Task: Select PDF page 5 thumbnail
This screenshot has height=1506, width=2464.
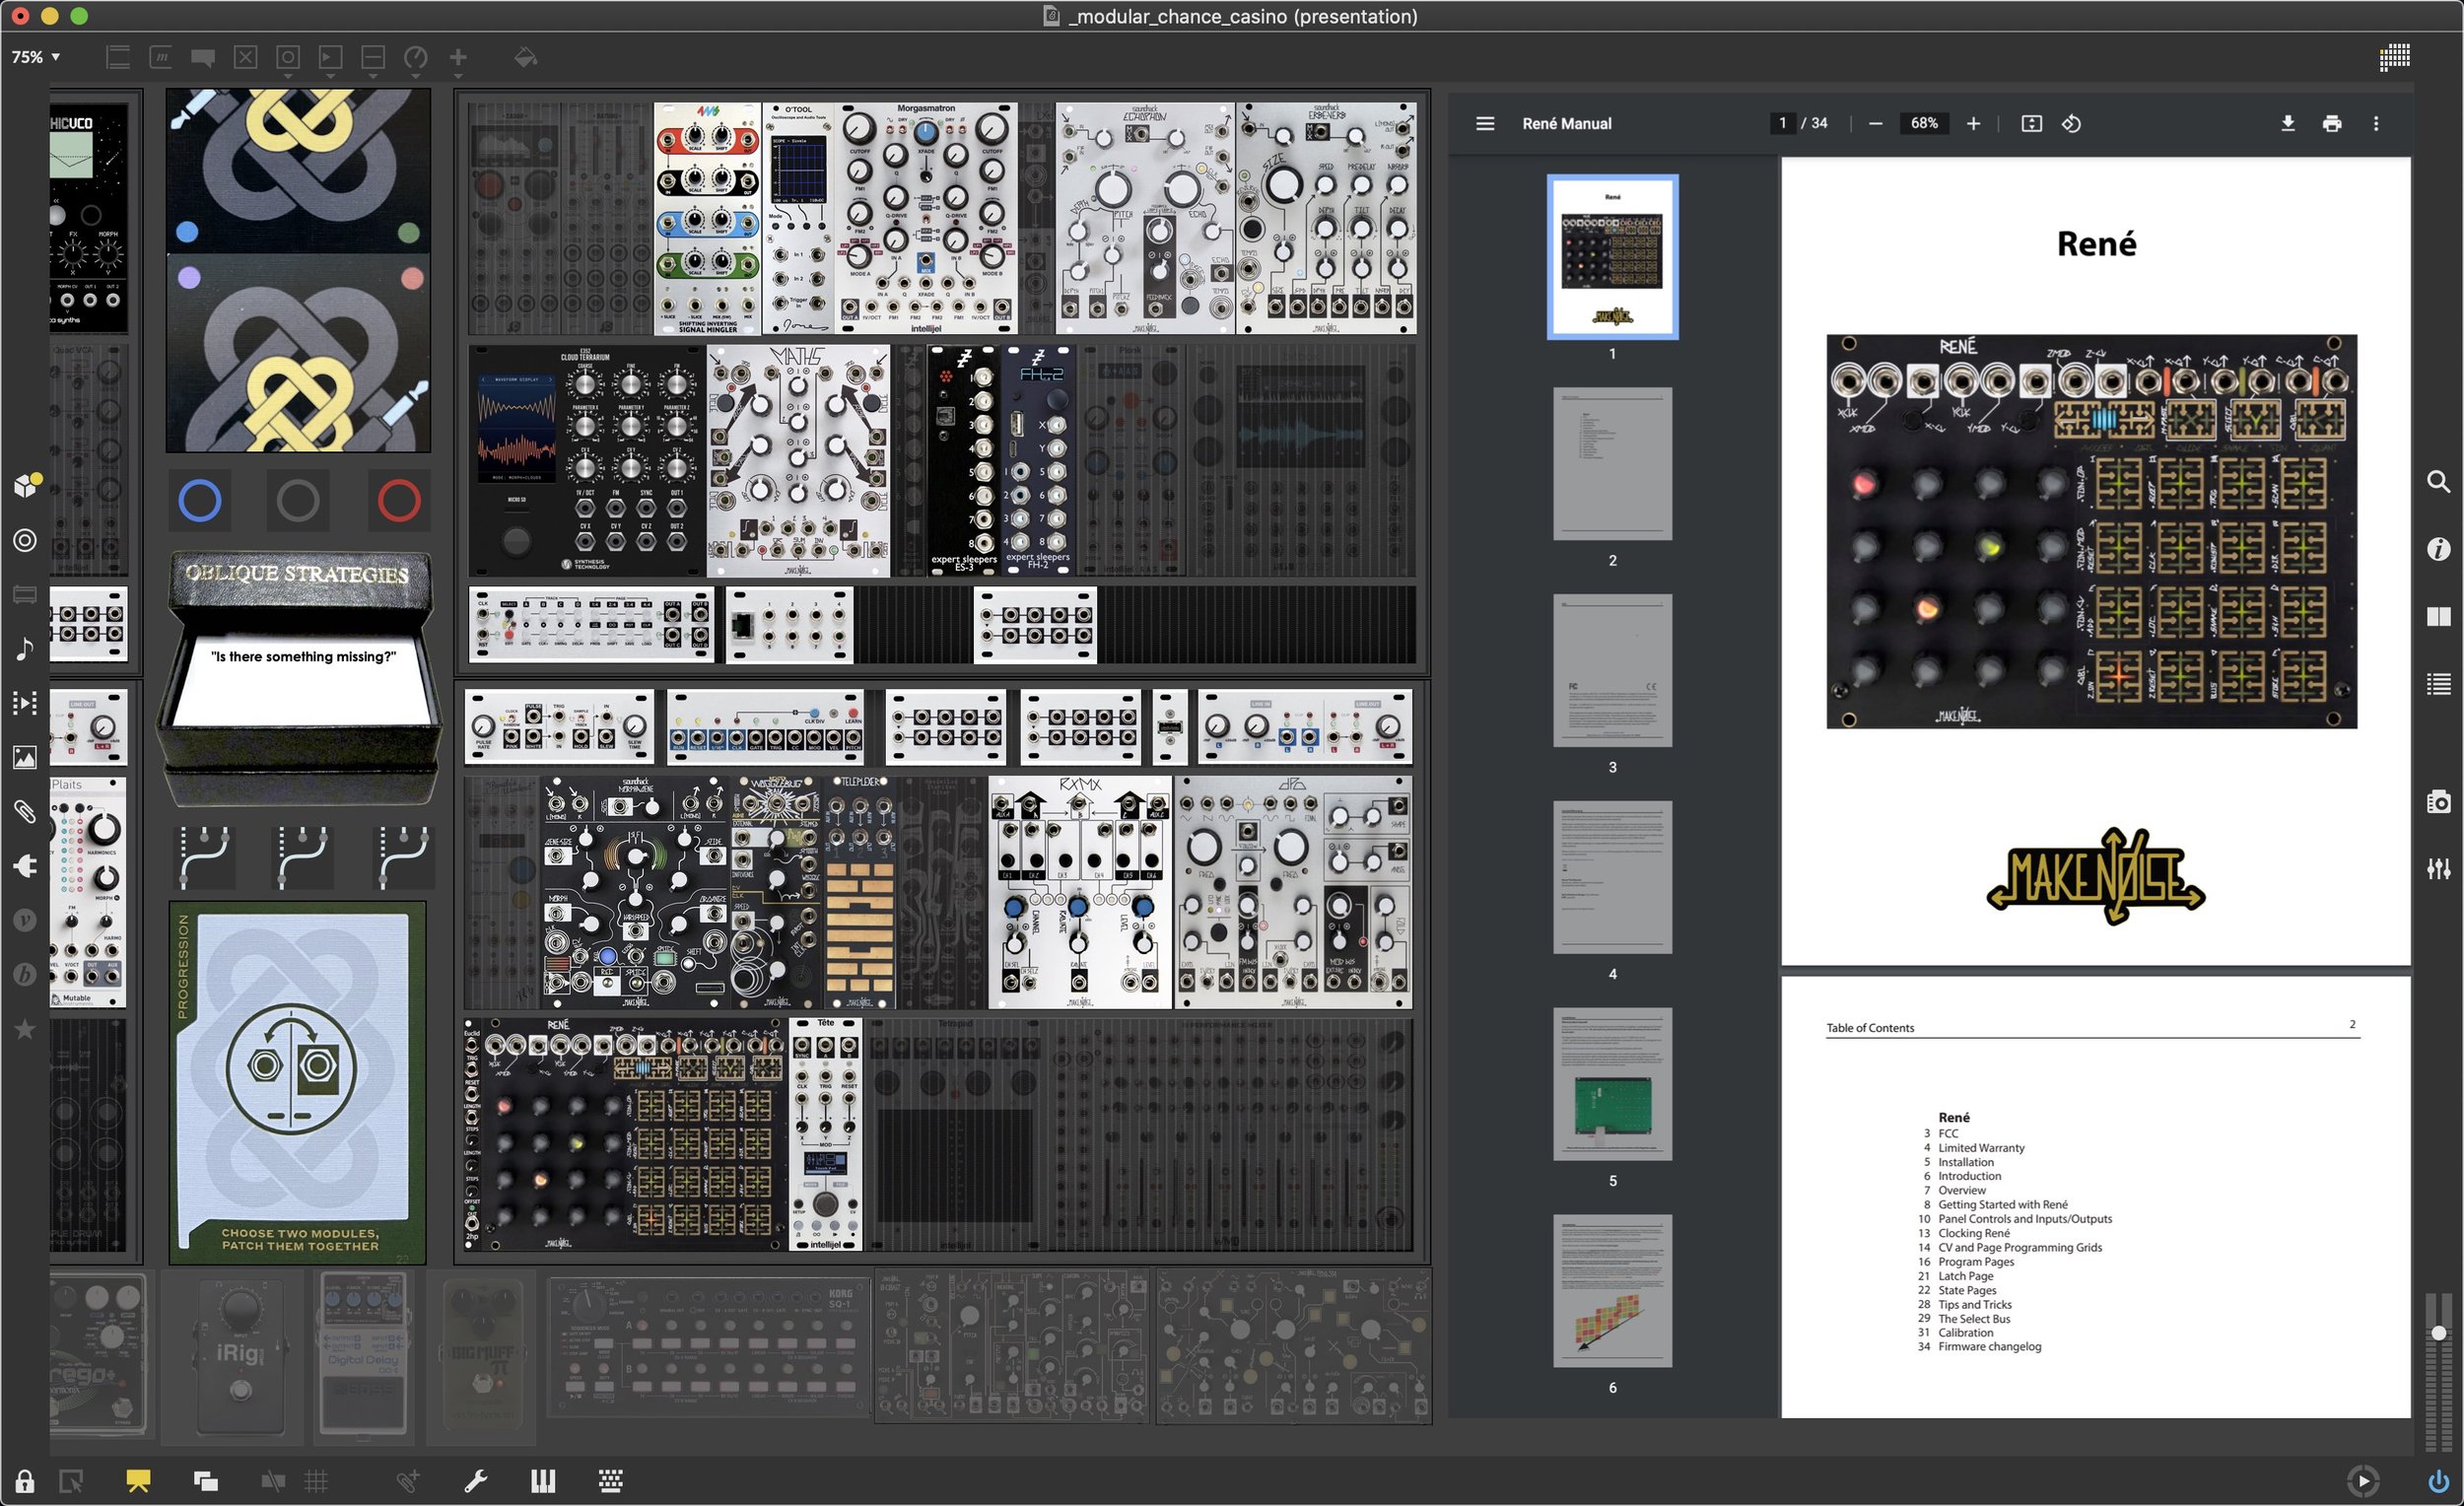Action: (x=1612, y=1084)
